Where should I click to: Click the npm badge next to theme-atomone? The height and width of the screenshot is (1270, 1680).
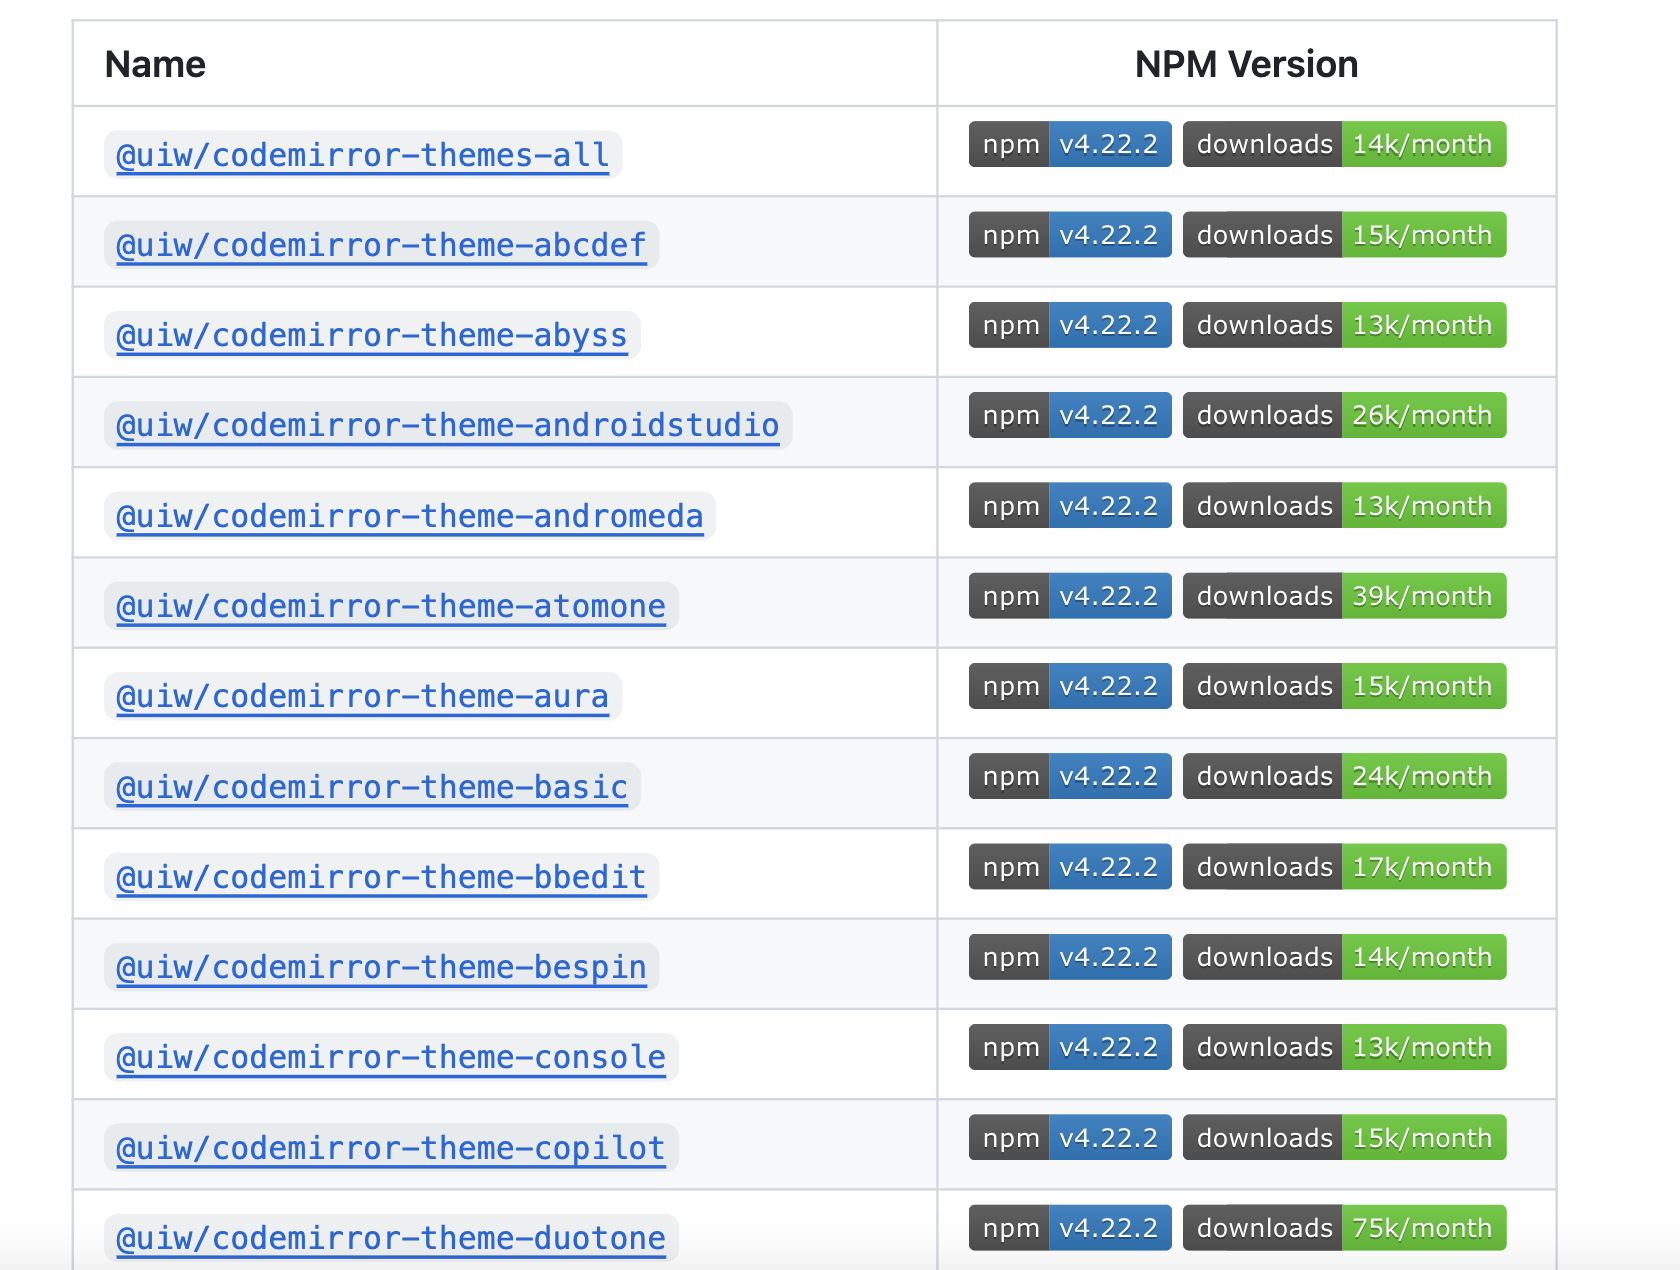[1069, 595]
